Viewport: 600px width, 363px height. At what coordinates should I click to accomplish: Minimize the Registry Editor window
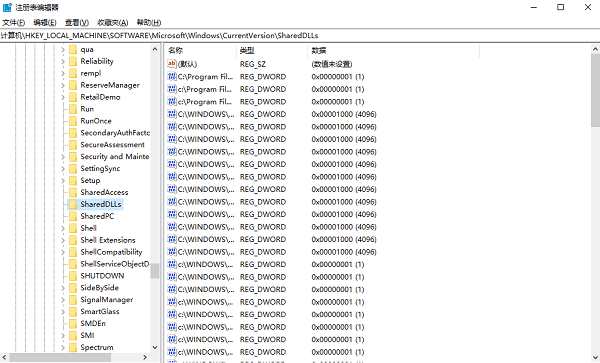click(x=534, y=7)
